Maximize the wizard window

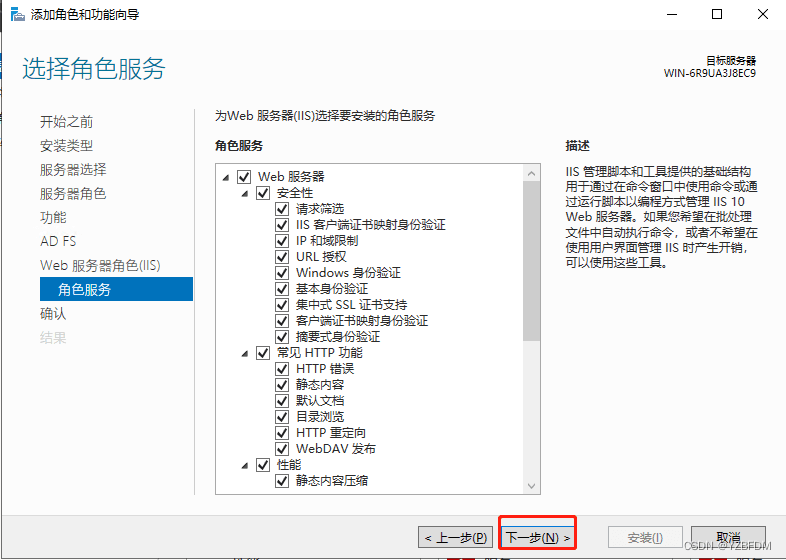point(717,14)
